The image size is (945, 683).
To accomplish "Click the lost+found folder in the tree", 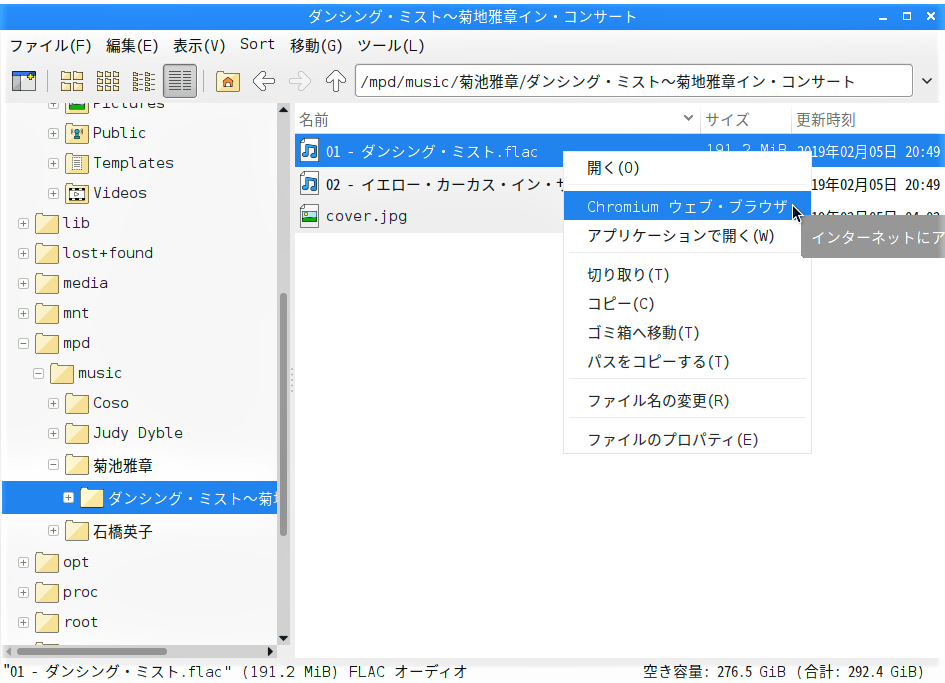I will click(x=107, y=253).
